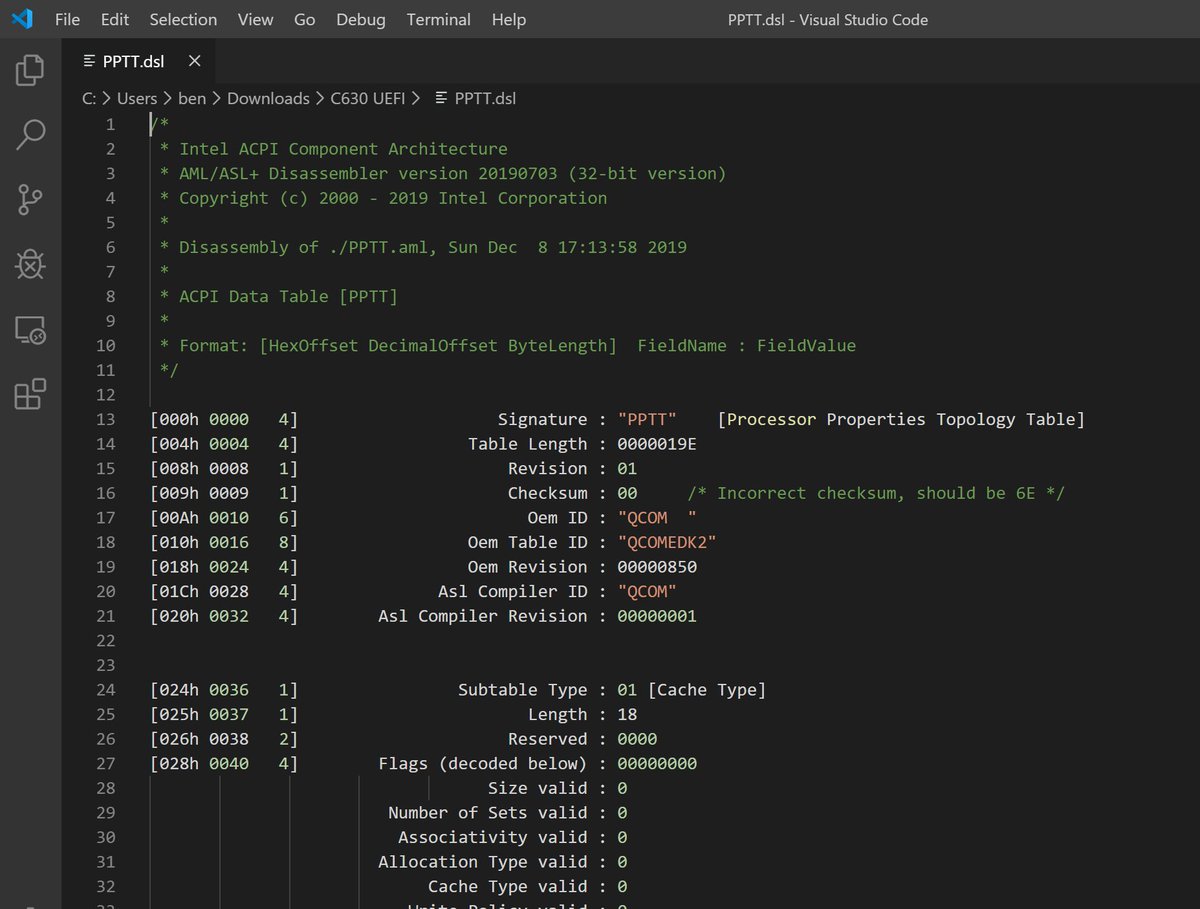
Task: Click the "[Cache Type]" annotation text
Action: tap(707, 689)
